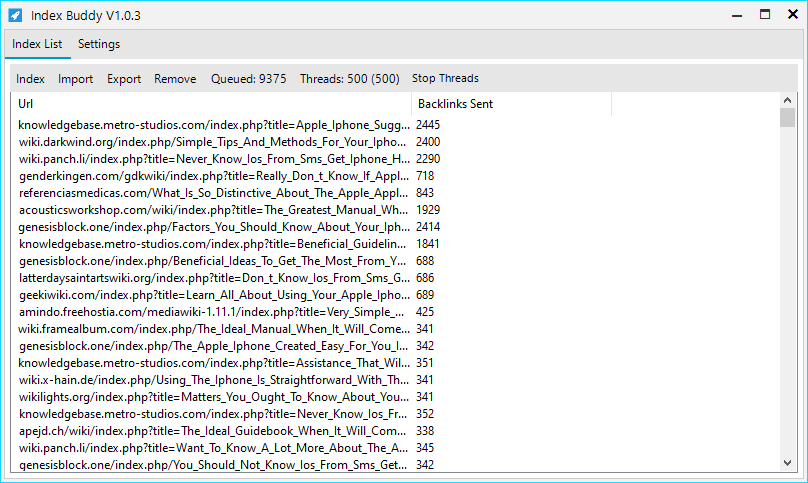Viewport: 808px width, 483px height.
Task: Click Remove in the toolbar
Action: (x=175, y=79)
